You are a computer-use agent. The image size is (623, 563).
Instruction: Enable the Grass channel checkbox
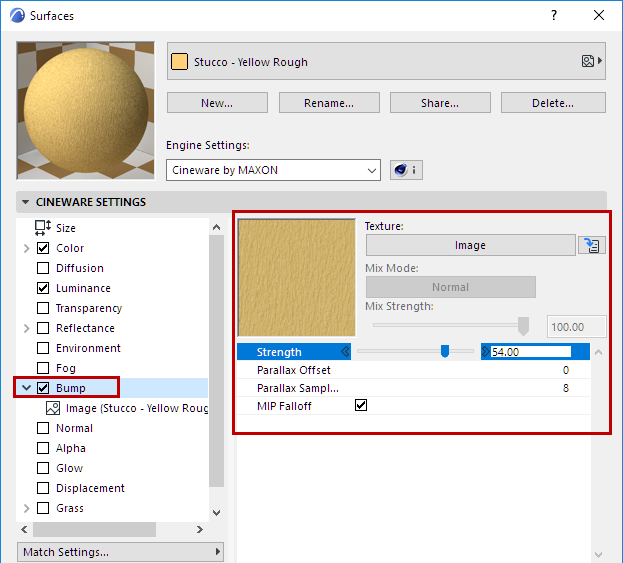pos(43,508)
